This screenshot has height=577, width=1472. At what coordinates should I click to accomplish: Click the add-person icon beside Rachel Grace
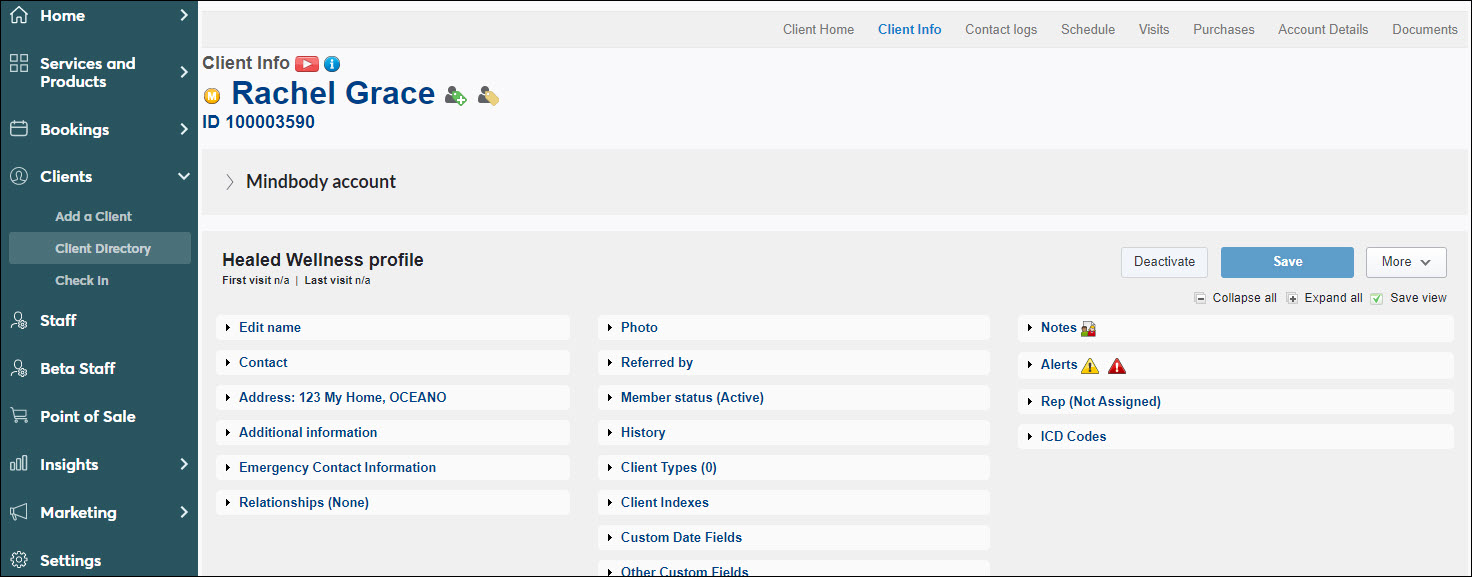456,96
